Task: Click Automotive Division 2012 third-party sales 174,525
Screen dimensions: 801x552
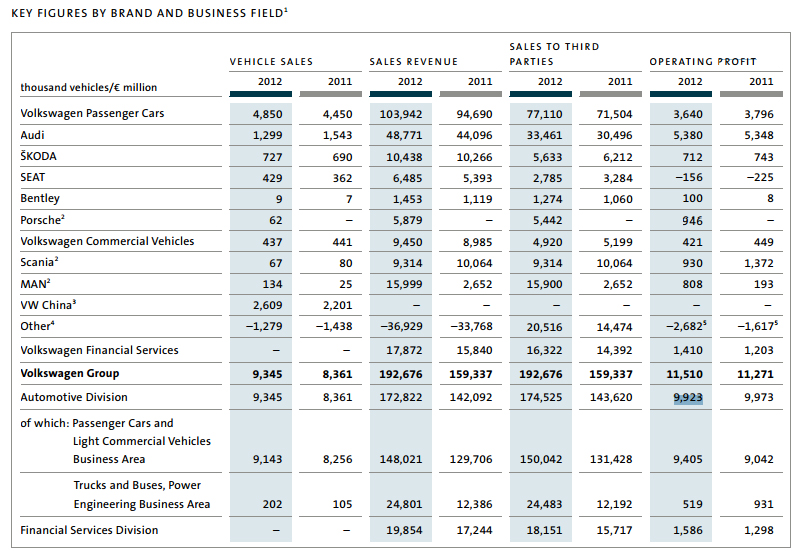Action: click(540, 397)
